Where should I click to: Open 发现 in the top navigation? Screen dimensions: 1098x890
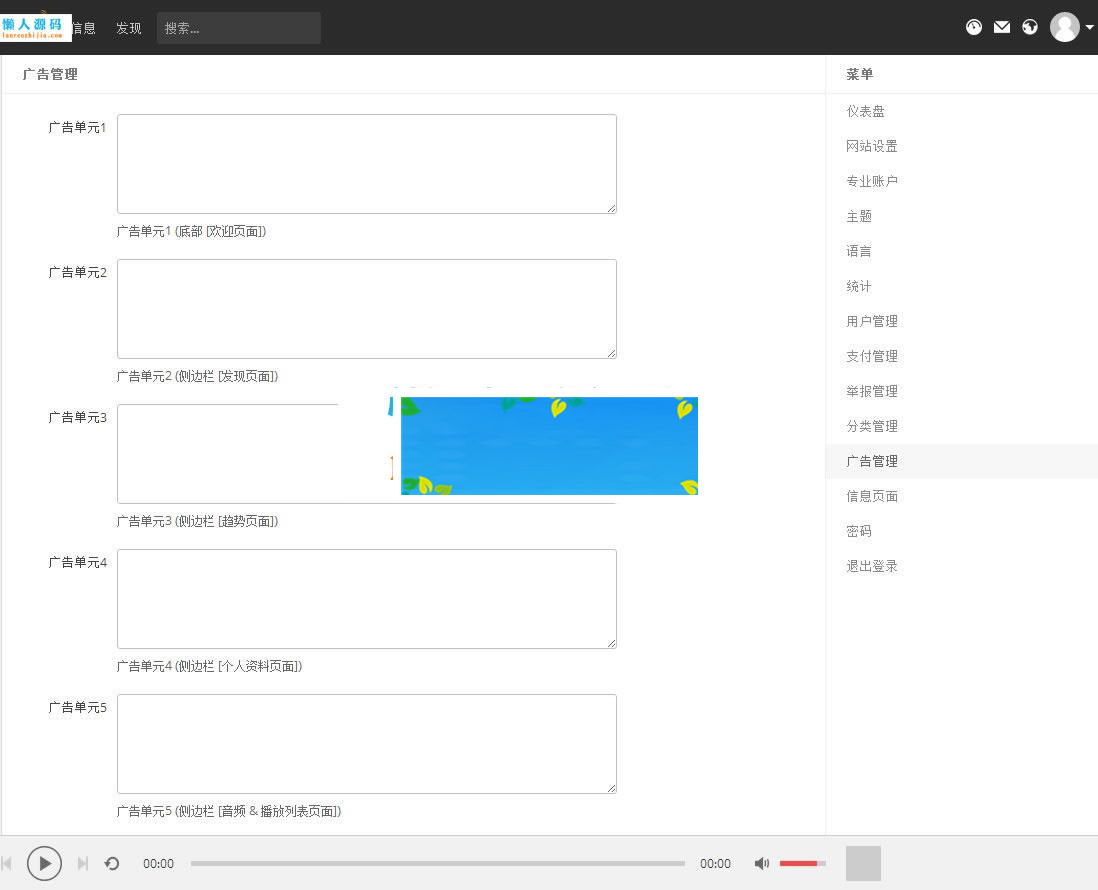point(129,28)
